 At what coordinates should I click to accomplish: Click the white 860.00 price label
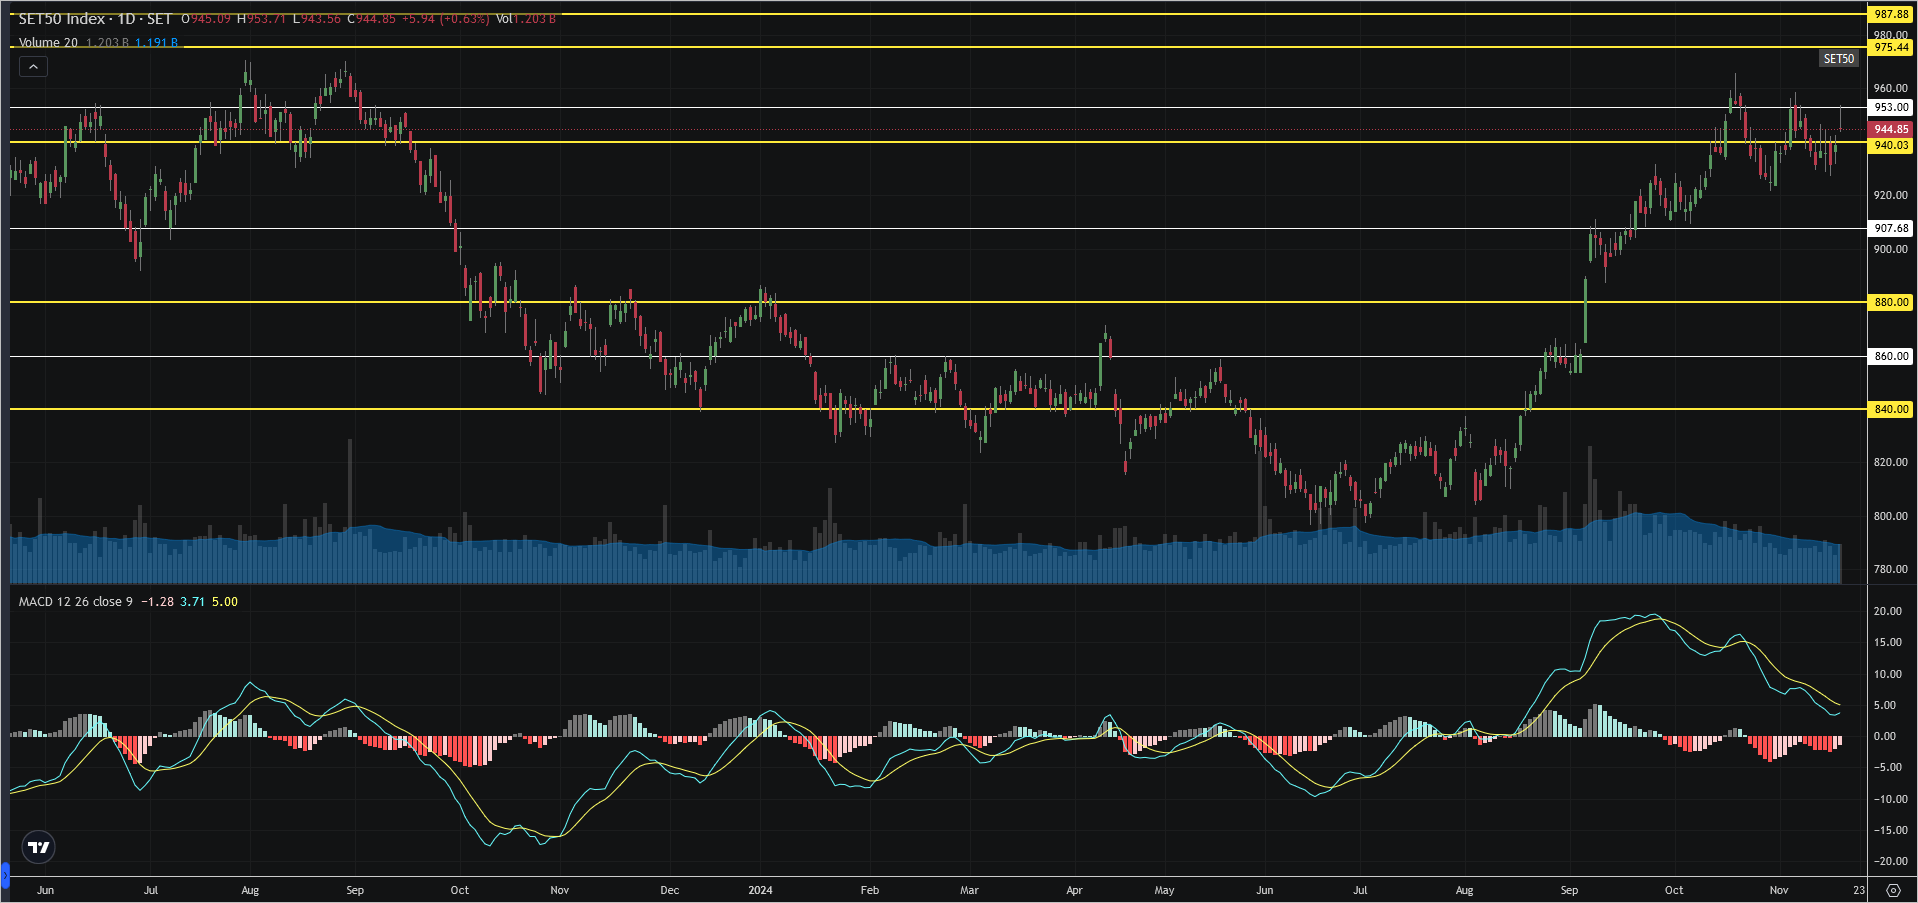[1890, 356]
